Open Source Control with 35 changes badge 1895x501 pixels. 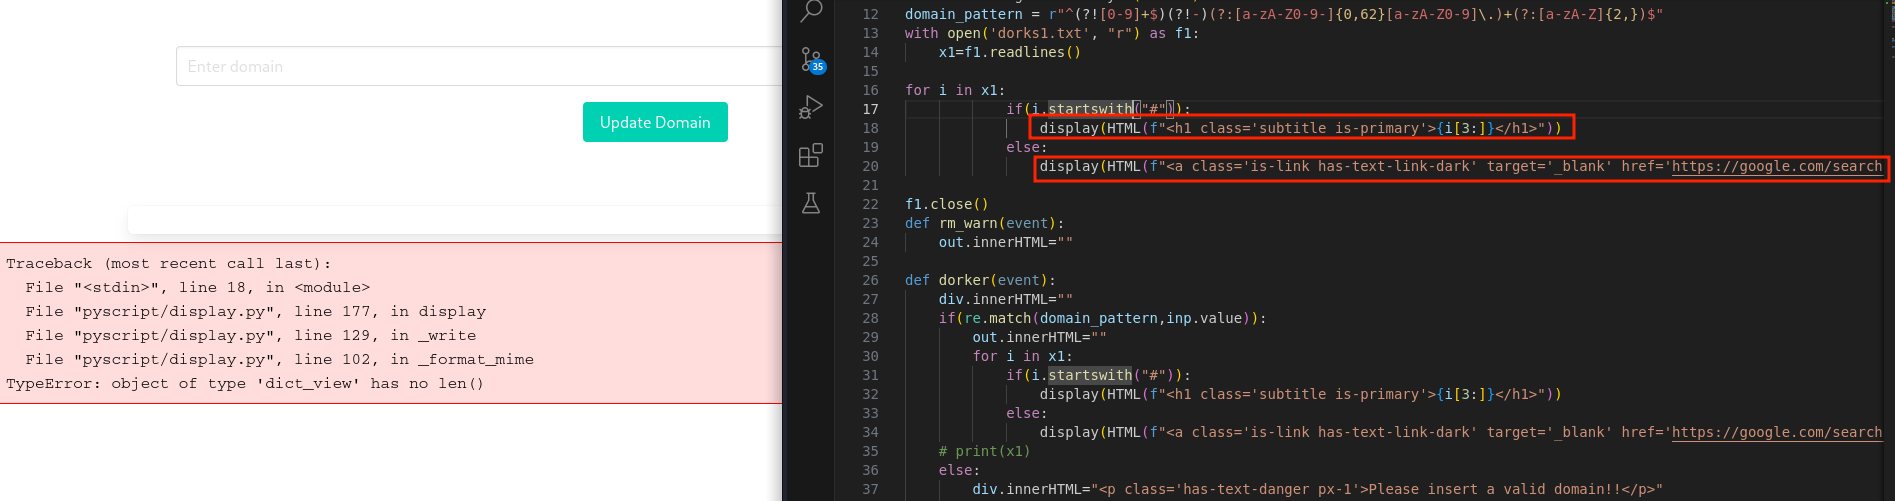click(811, 59)
